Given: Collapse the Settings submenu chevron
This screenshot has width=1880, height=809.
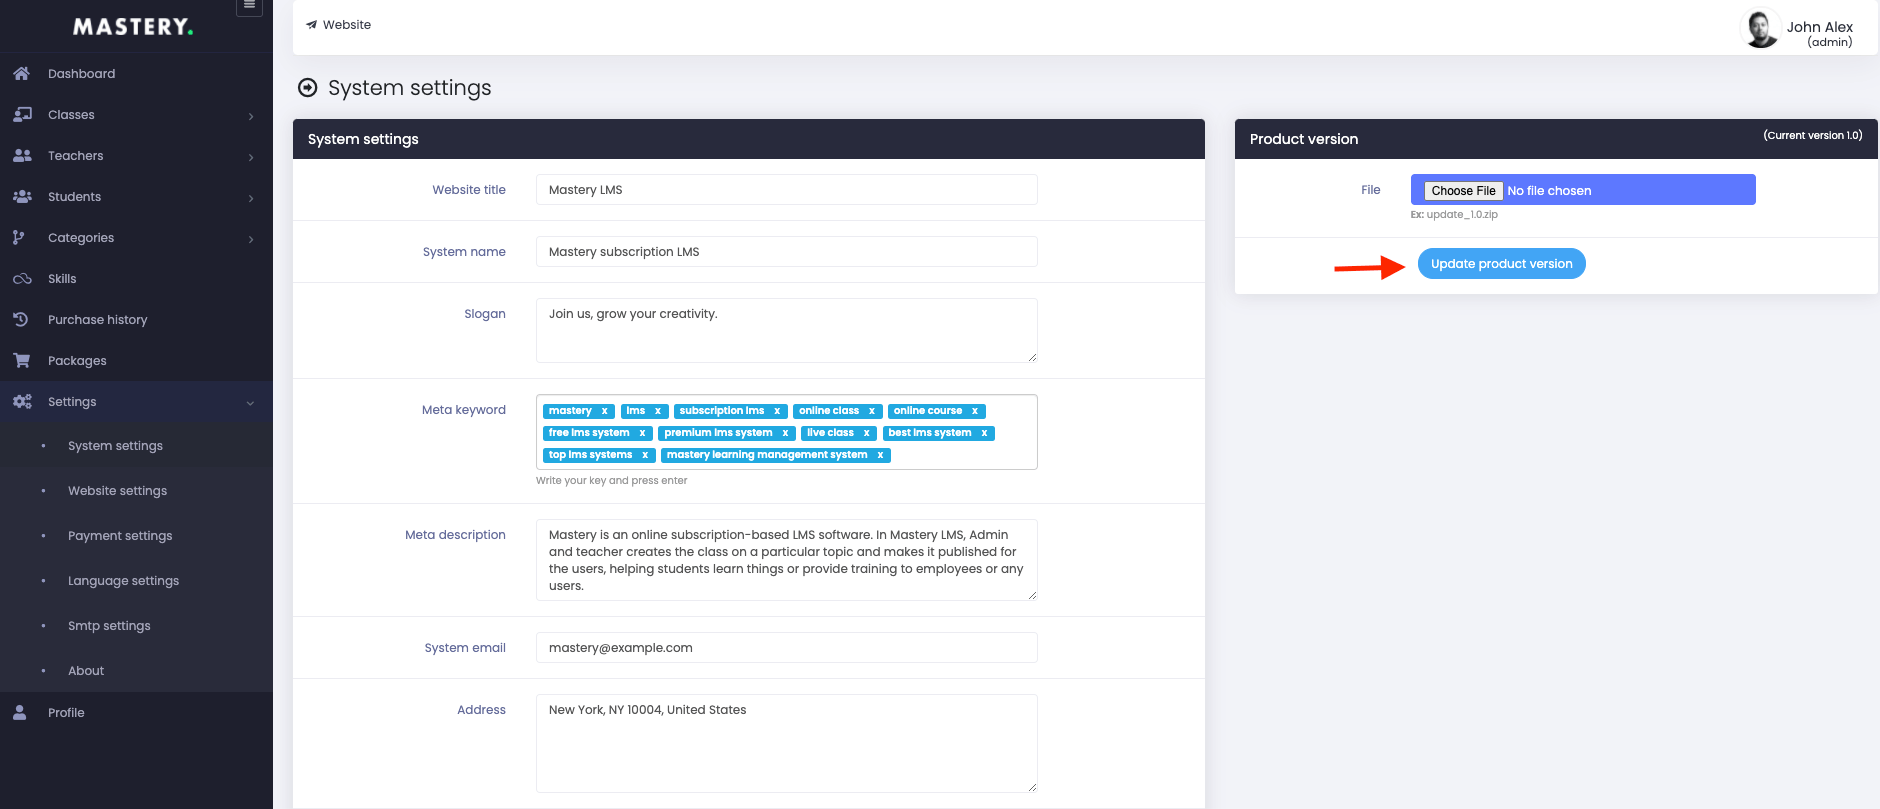Looking at the screenshot, I should [250, 403].
